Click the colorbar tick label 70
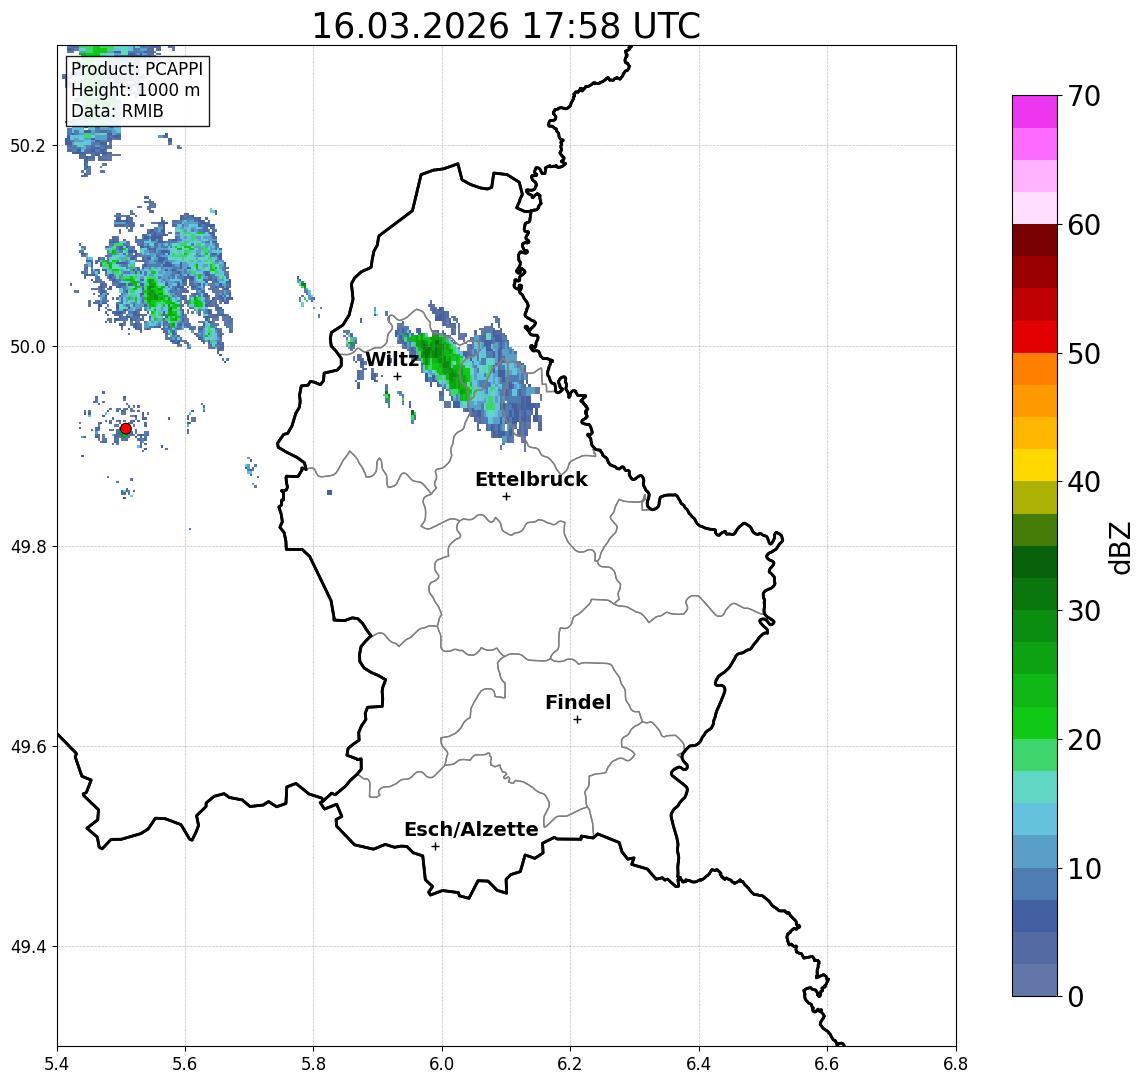The width and height of the screenshot is (1145, 1084). pyautogui.click(x=1084, y=96)
